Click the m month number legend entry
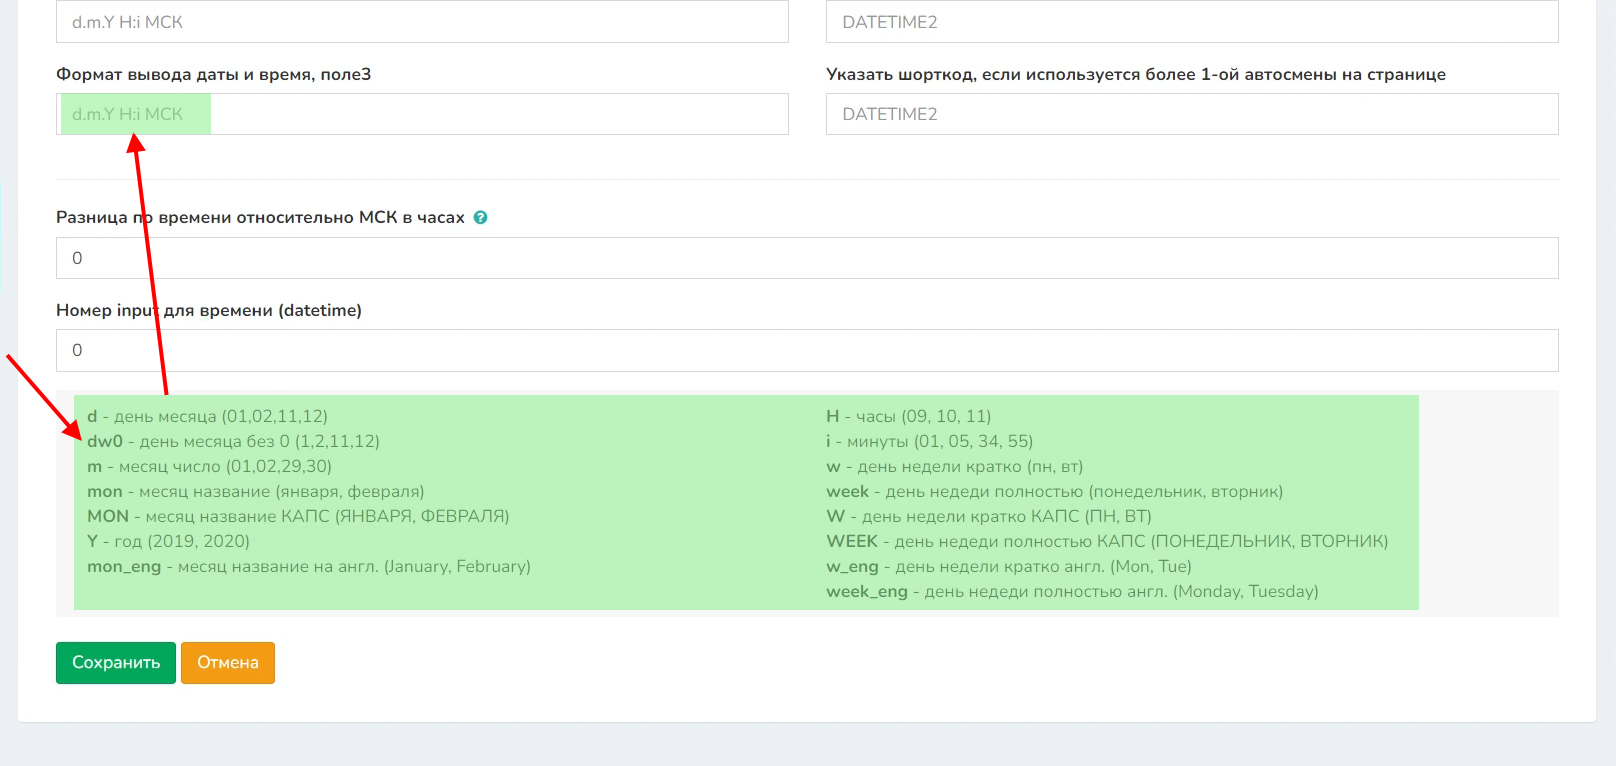This screenshot has height=766, width=1616. point(209,466)
